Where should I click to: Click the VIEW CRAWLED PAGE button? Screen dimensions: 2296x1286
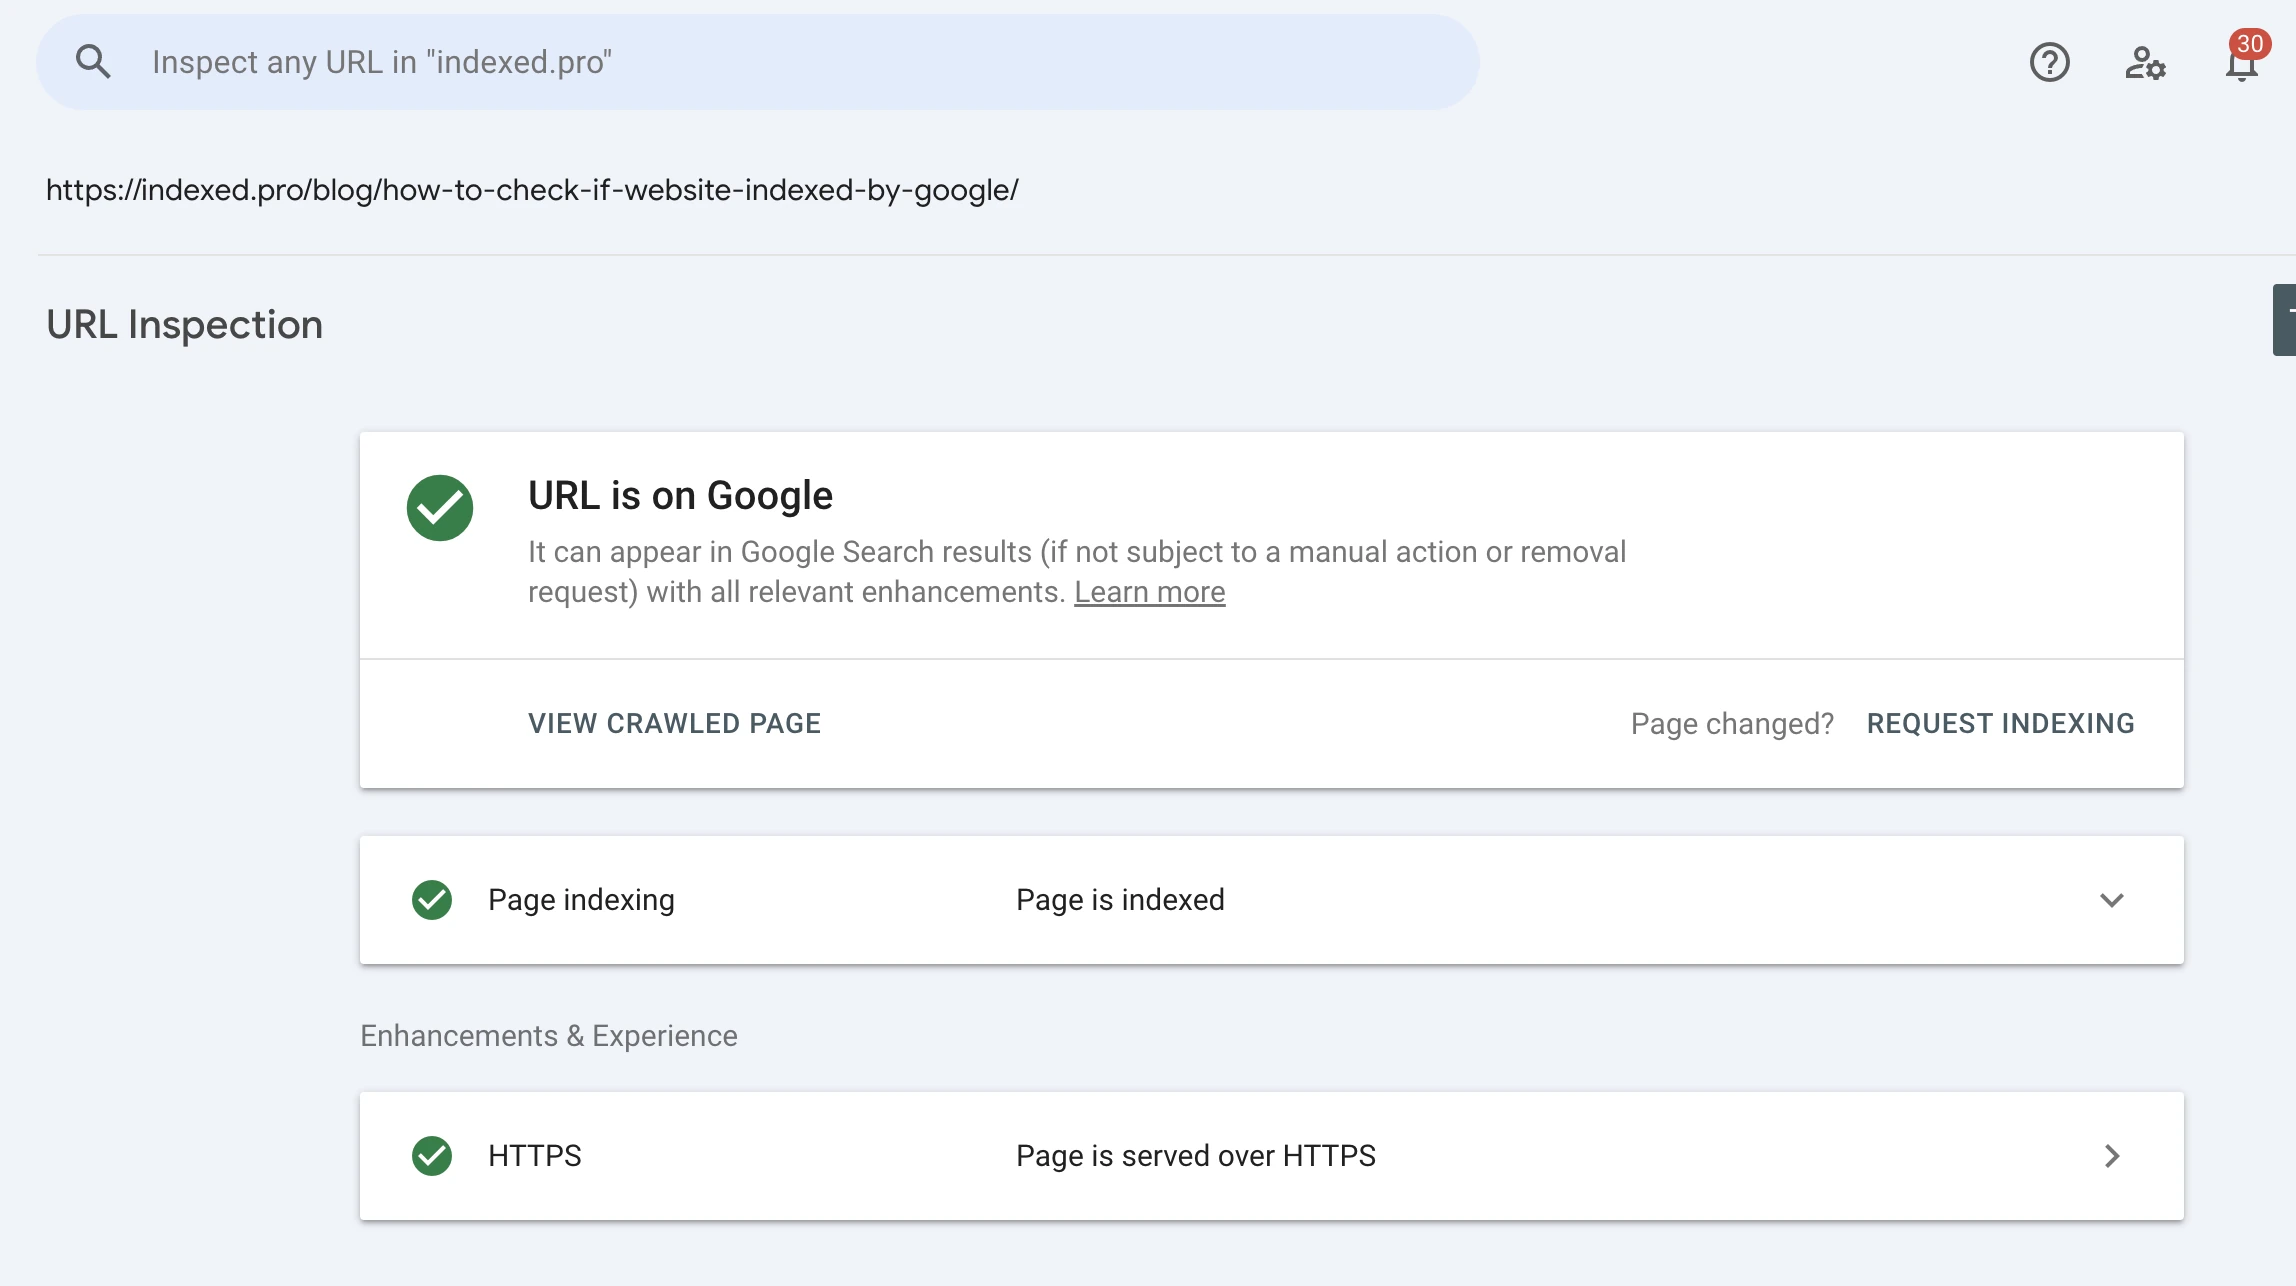click(675, 723)
